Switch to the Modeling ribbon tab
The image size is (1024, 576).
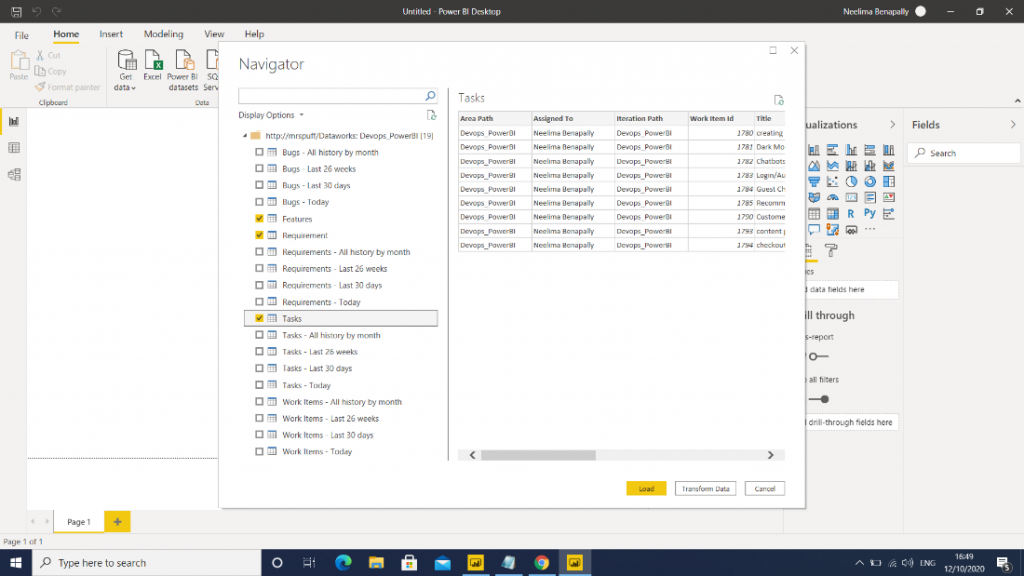pos(163,34)
